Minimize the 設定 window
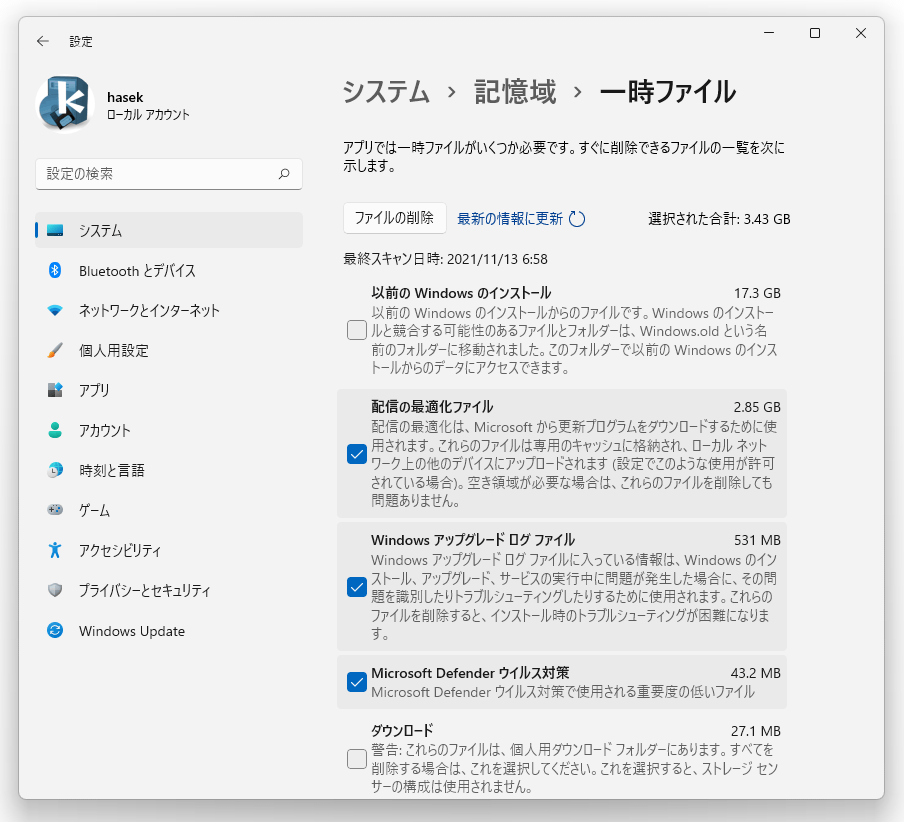Viewport: 904px width, 822px height. point(769,33)
